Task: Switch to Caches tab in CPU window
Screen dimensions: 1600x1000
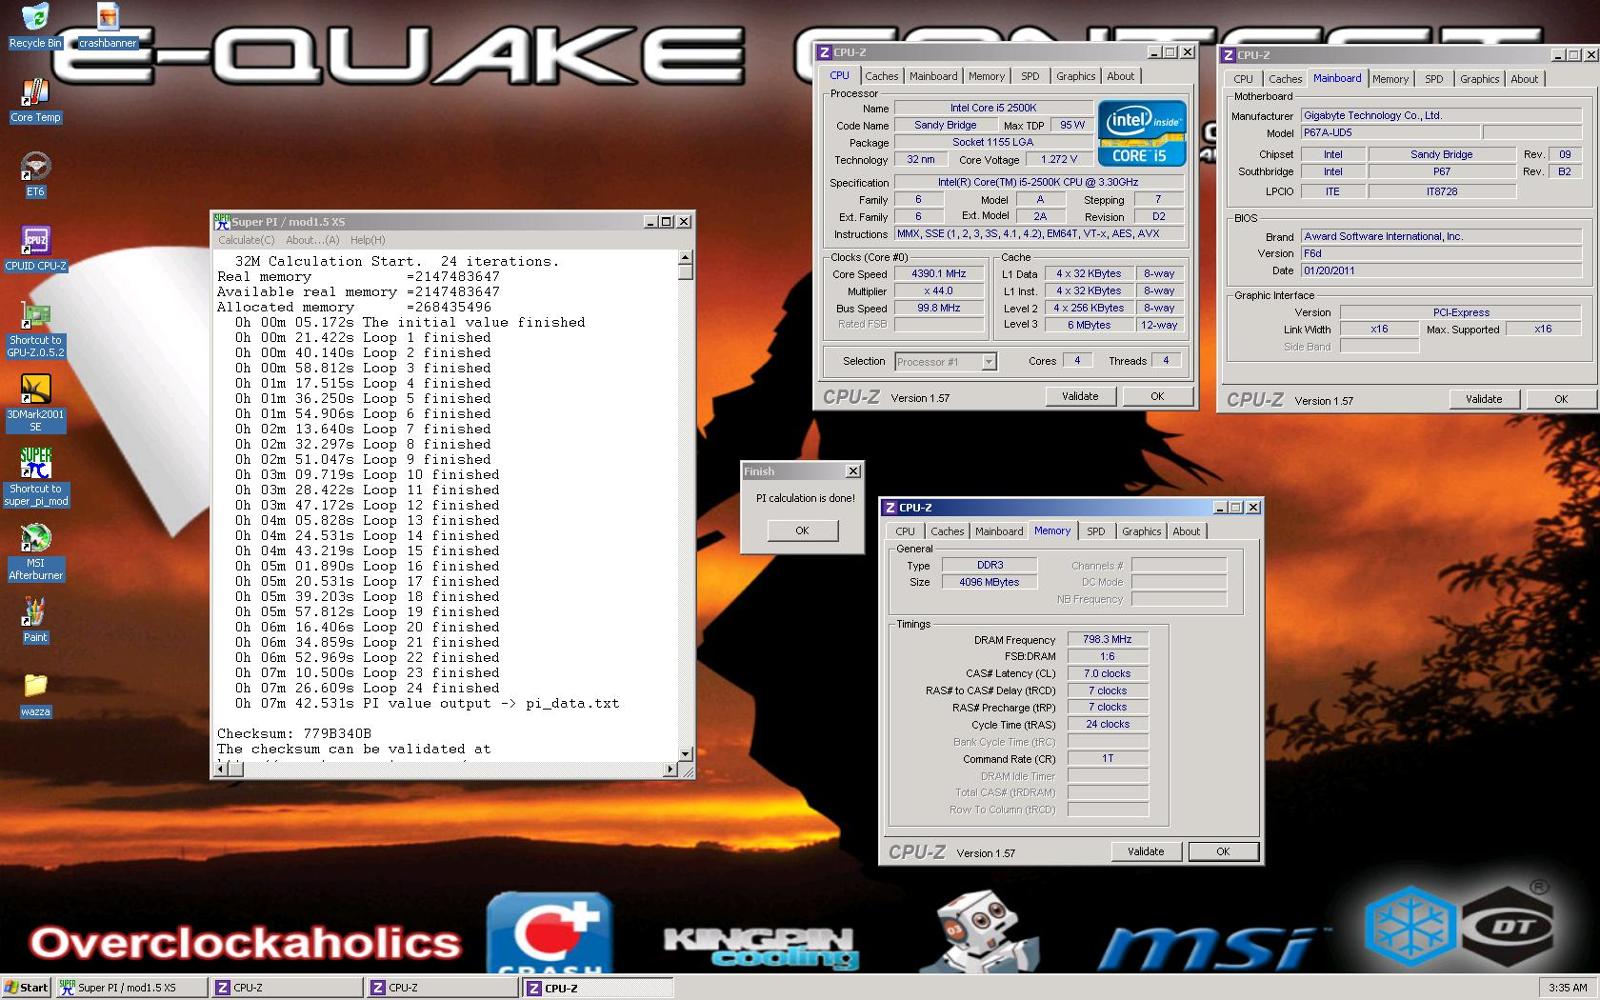Action: point(881,76)
